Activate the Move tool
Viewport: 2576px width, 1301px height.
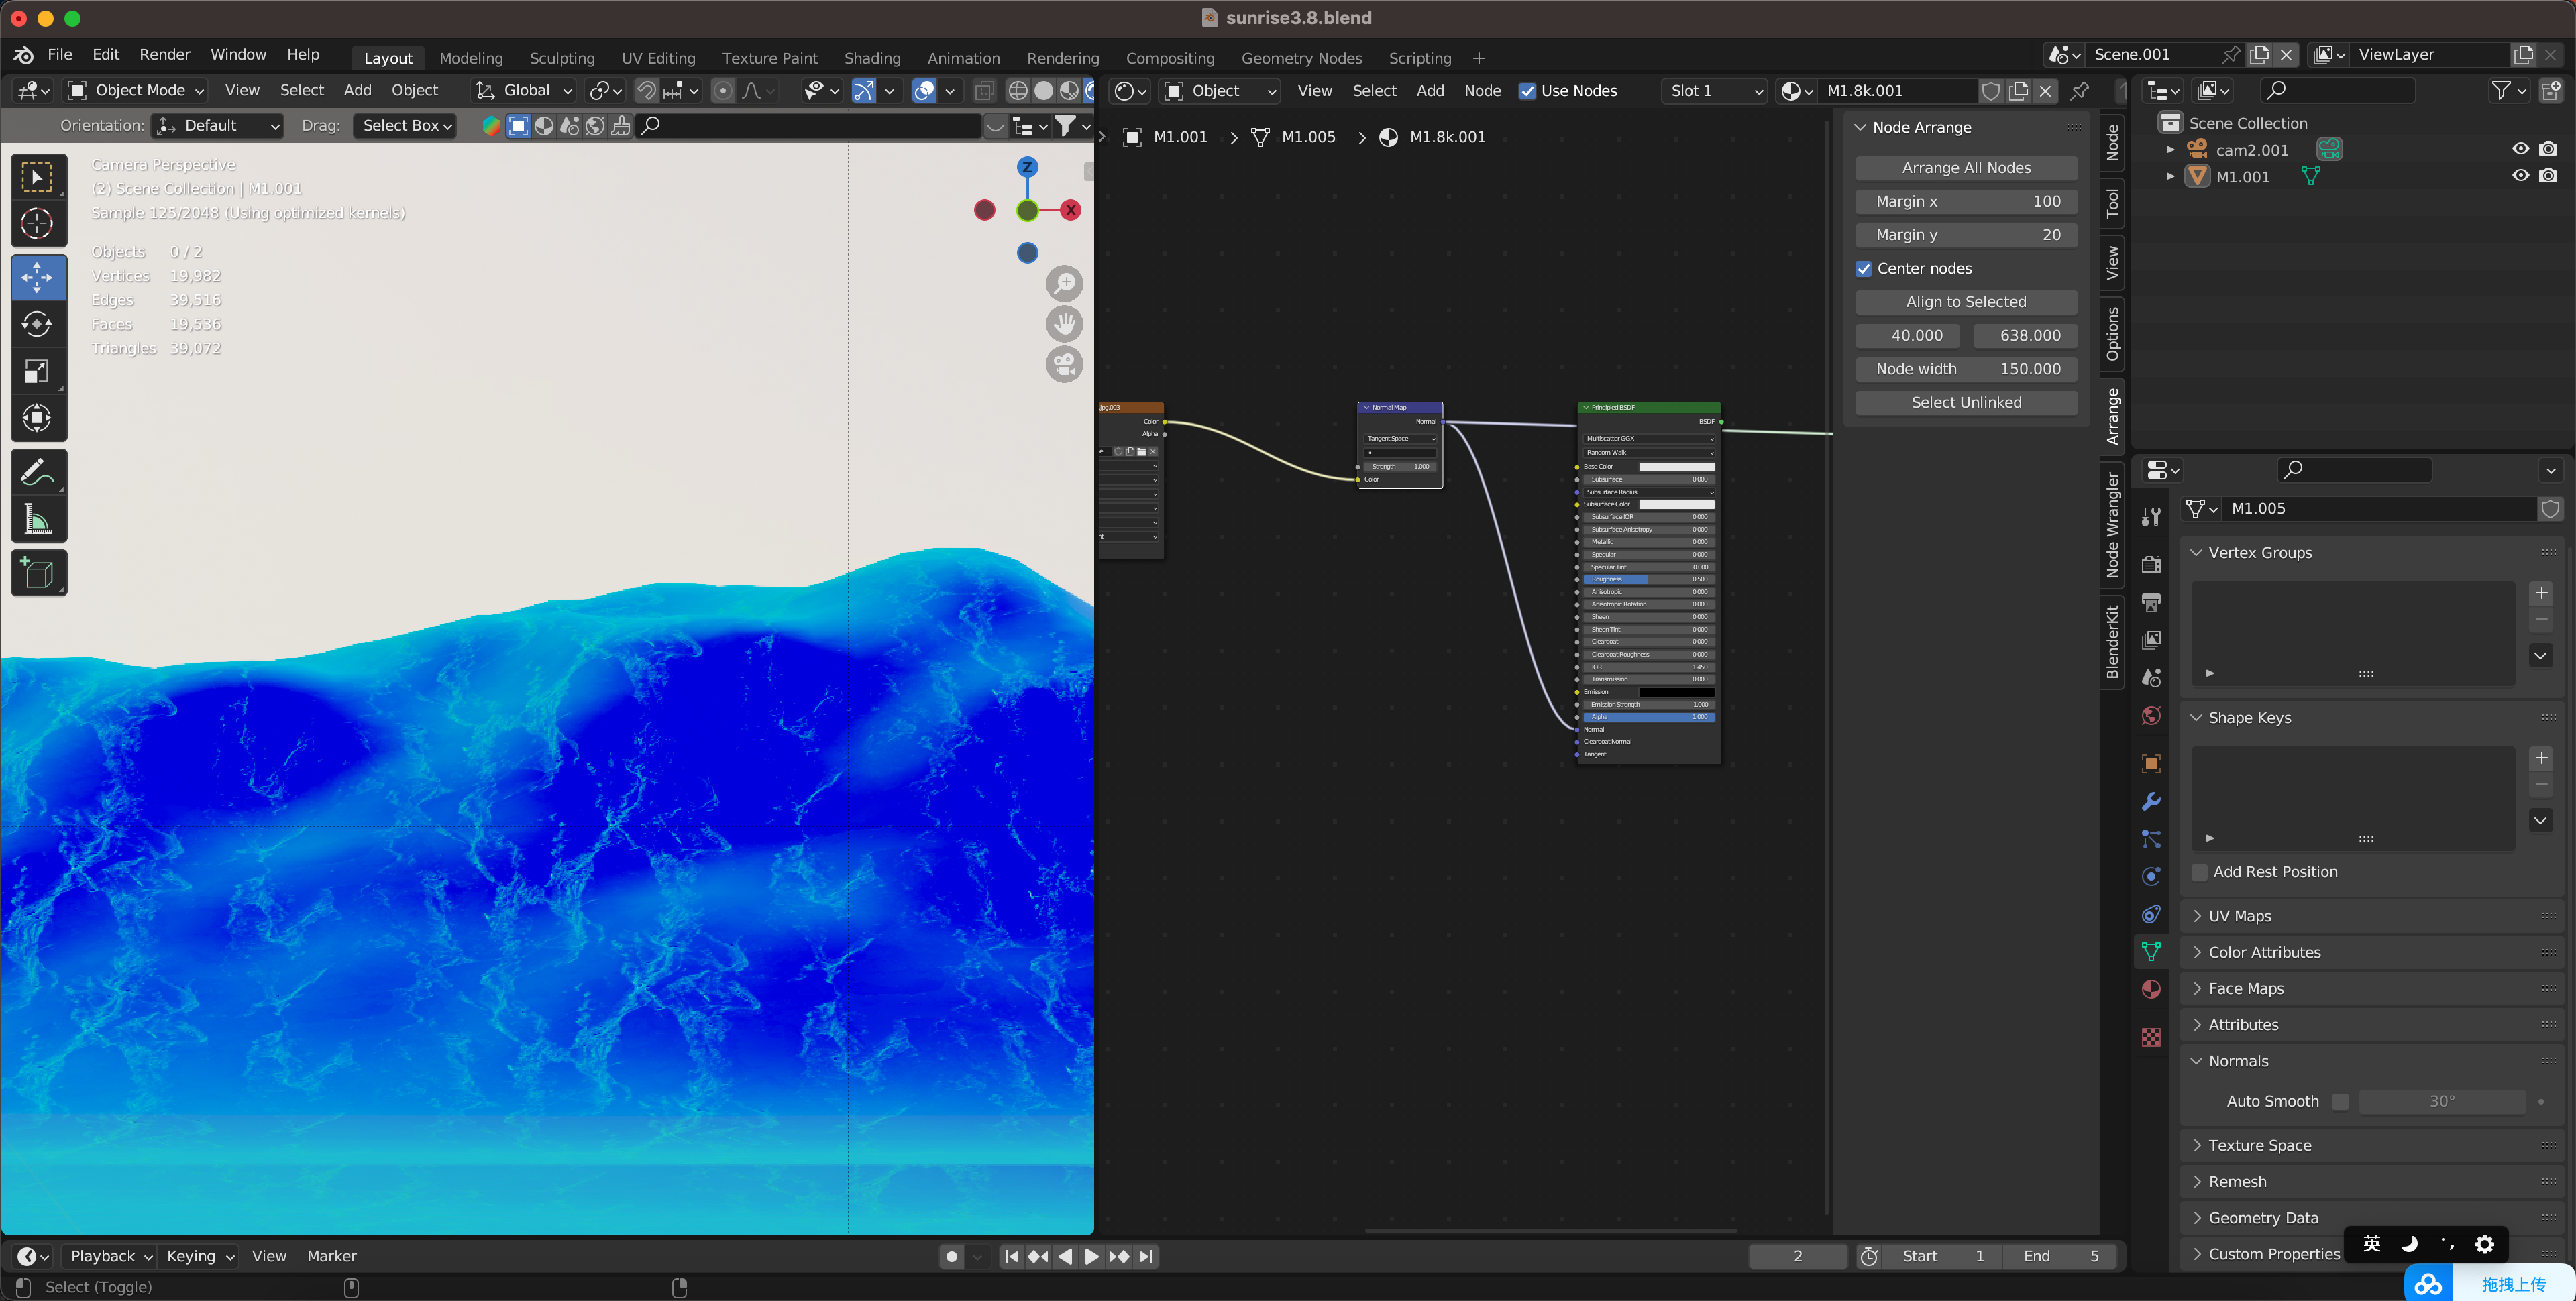tap(38, 277)
